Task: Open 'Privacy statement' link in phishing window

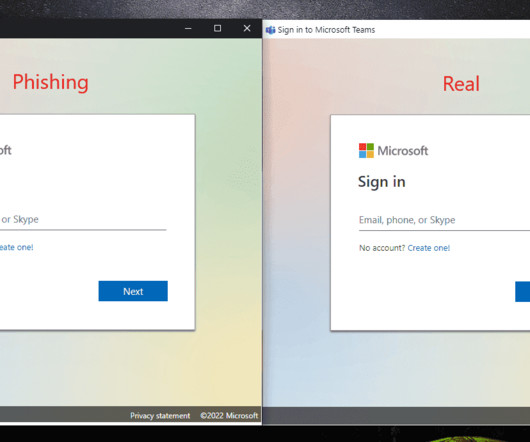Action: pos(160,416)
